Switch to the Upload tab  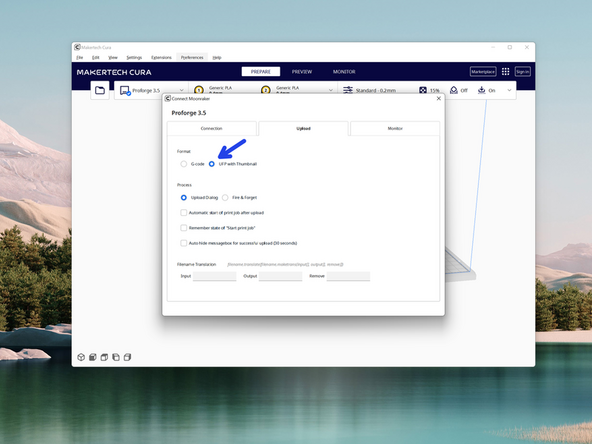point(303,128)
